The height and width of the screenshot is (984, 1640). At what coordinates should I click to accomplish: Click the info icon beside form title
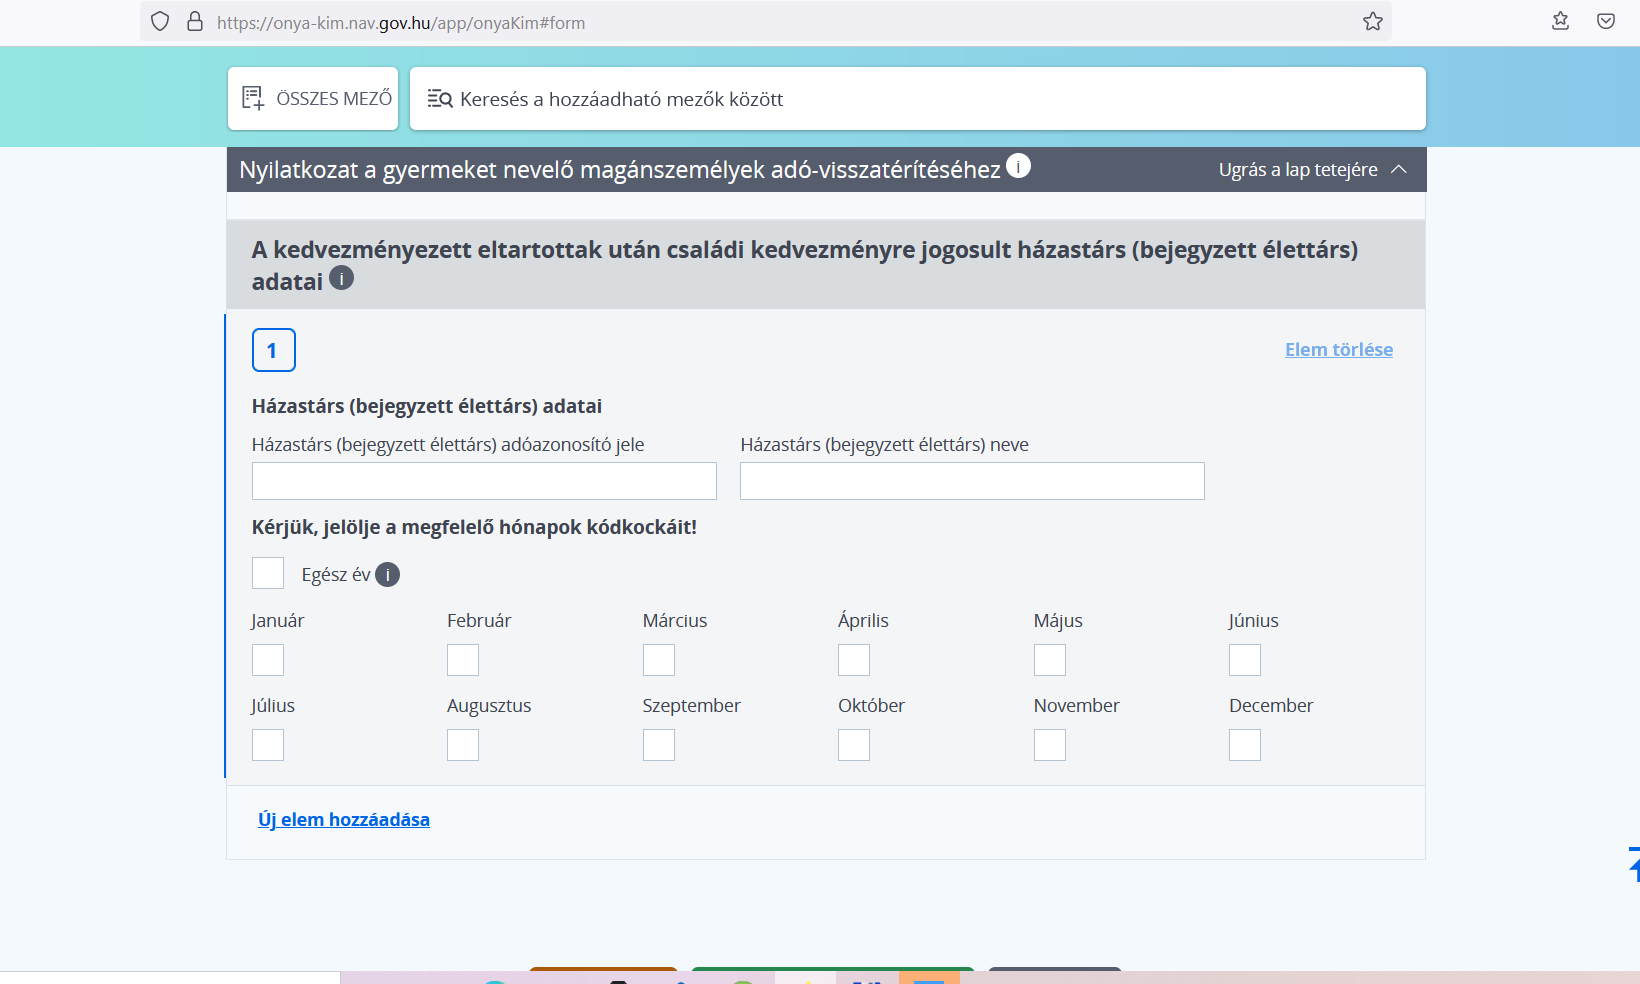click(1018, 166)
